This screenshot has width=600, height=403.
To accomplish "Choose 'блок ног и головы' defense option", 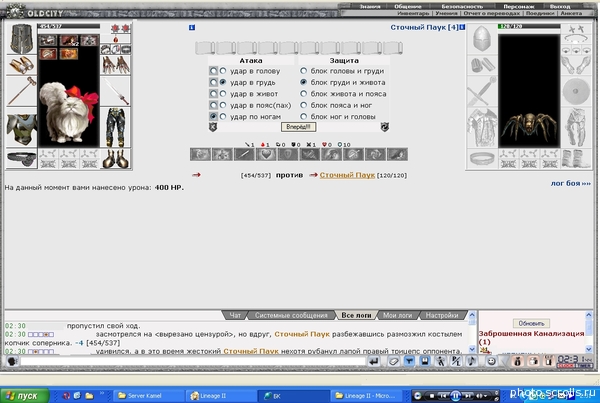I will (303, 116).
